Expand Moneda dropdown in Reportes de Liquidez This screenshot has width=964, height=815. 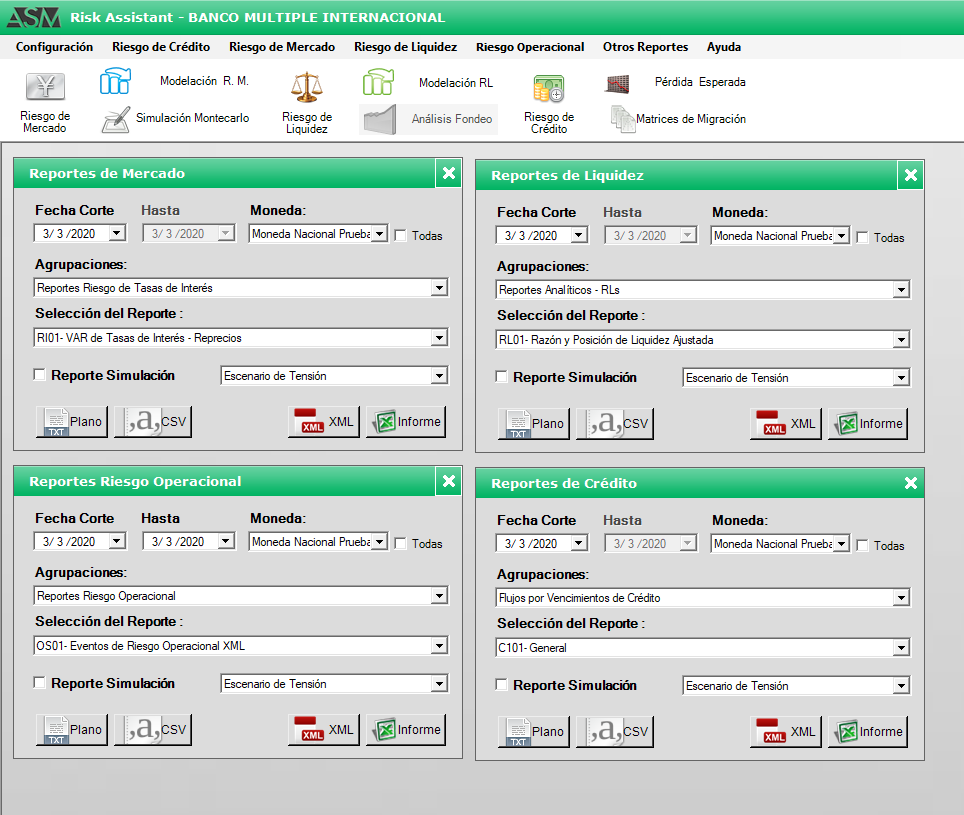pos(841,236)
